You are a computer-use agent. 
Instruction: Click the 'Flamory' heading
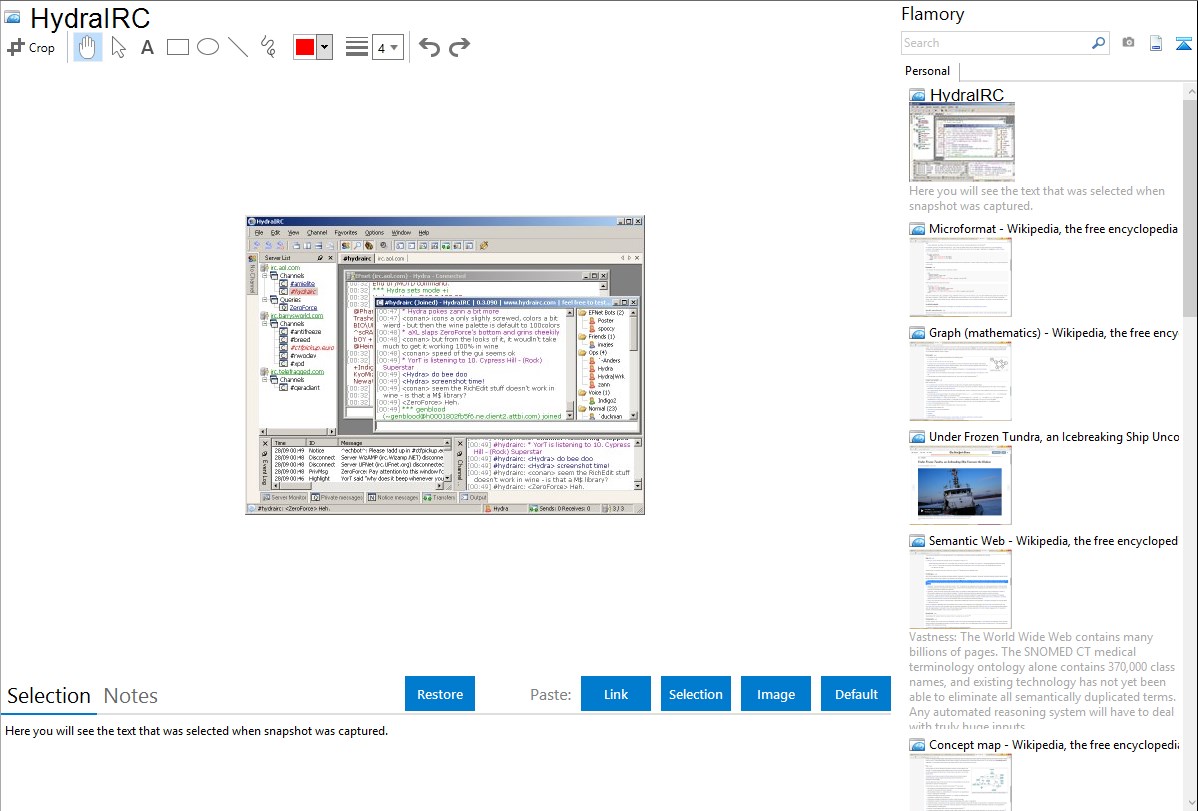(933, 15)
